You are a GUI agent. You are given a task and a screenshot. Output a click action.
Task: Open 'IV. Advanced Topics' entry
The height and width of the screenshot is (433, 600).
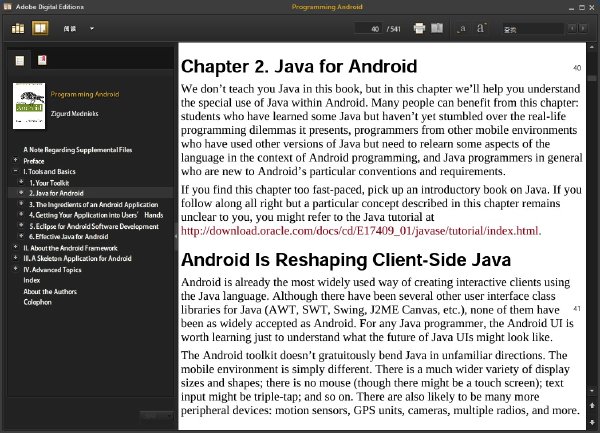pyautogui.click(x=52, y=270)
